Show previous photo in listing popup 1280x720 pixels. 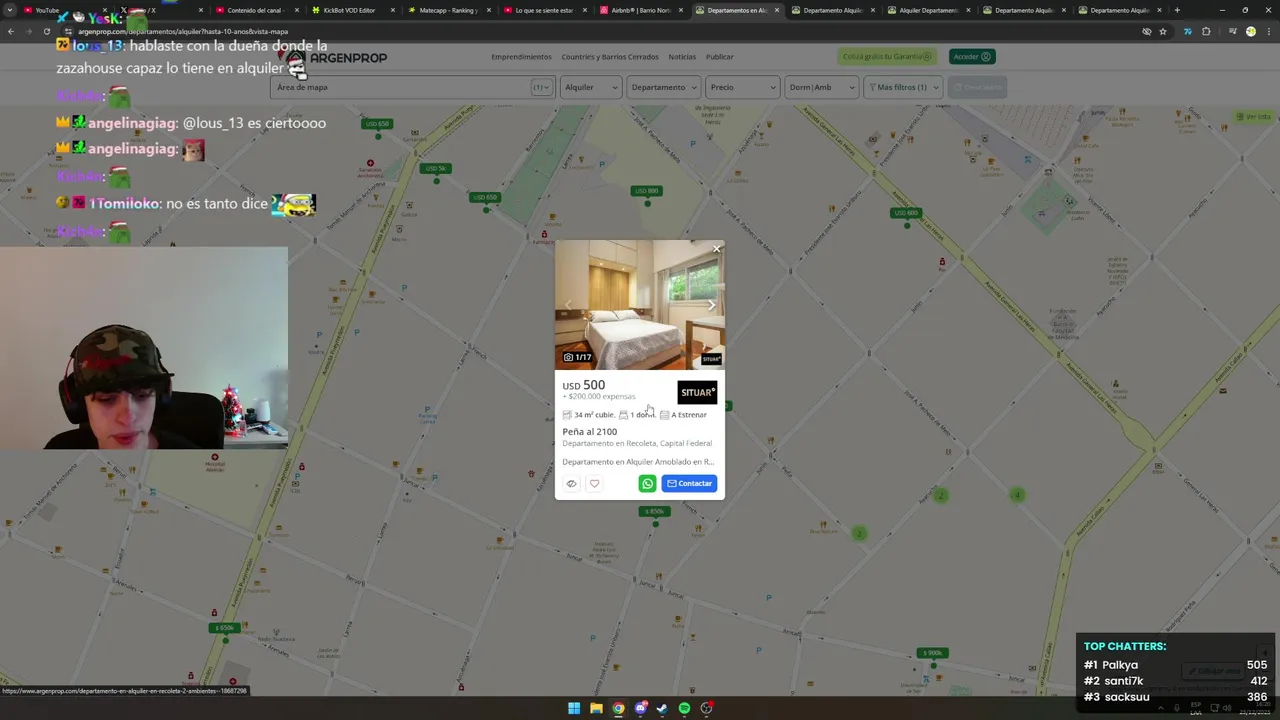(568, 305)
